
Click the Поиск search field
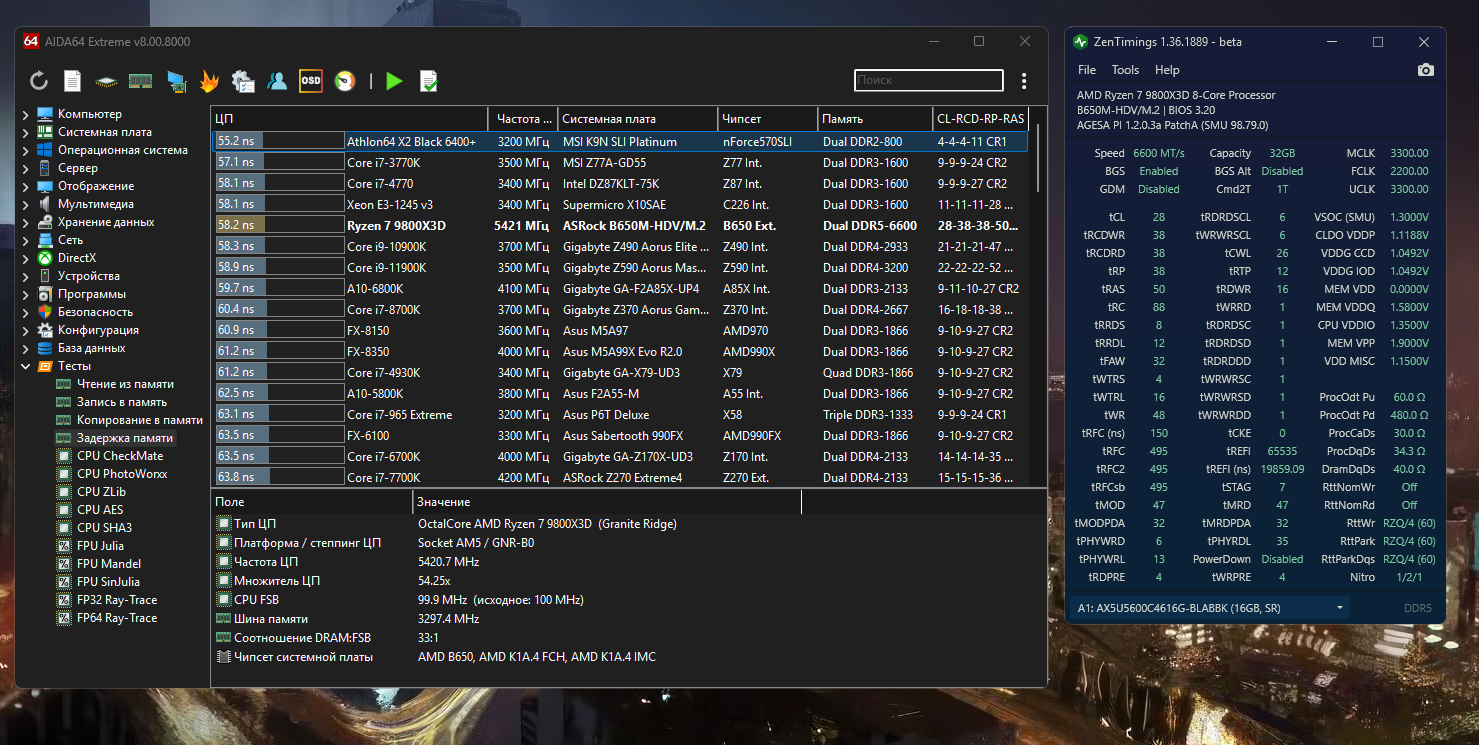click(928, 80)
